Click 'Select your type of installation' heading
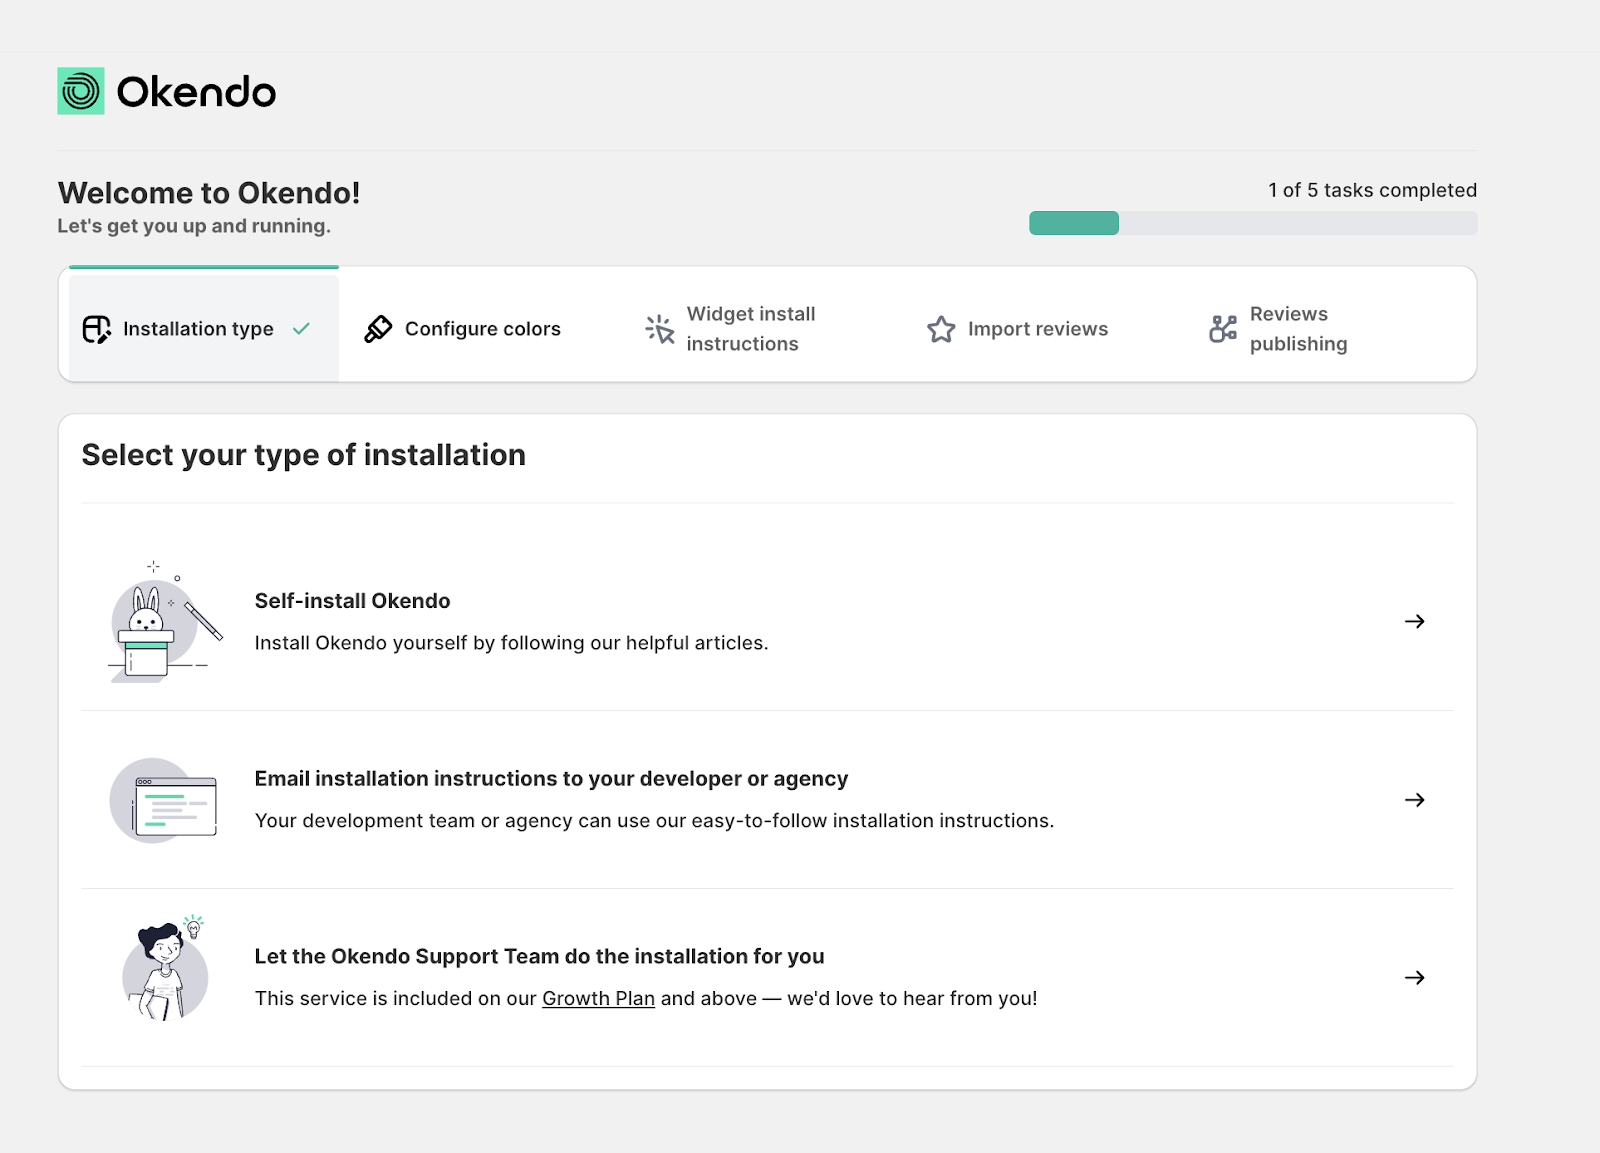The image size is (1600, 1153). click(x=304, y=455)
